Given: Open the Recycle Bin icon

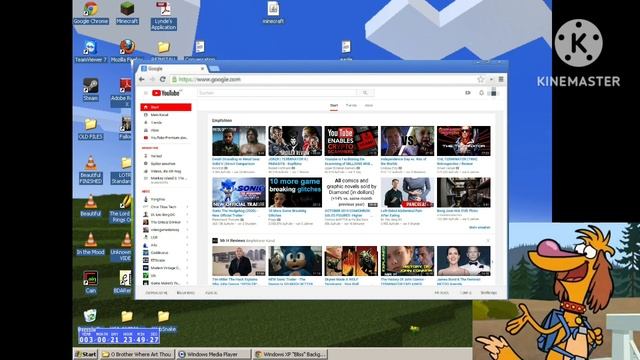Looking at the screenshot, I should pyautogui.click(x=90, y=316).
